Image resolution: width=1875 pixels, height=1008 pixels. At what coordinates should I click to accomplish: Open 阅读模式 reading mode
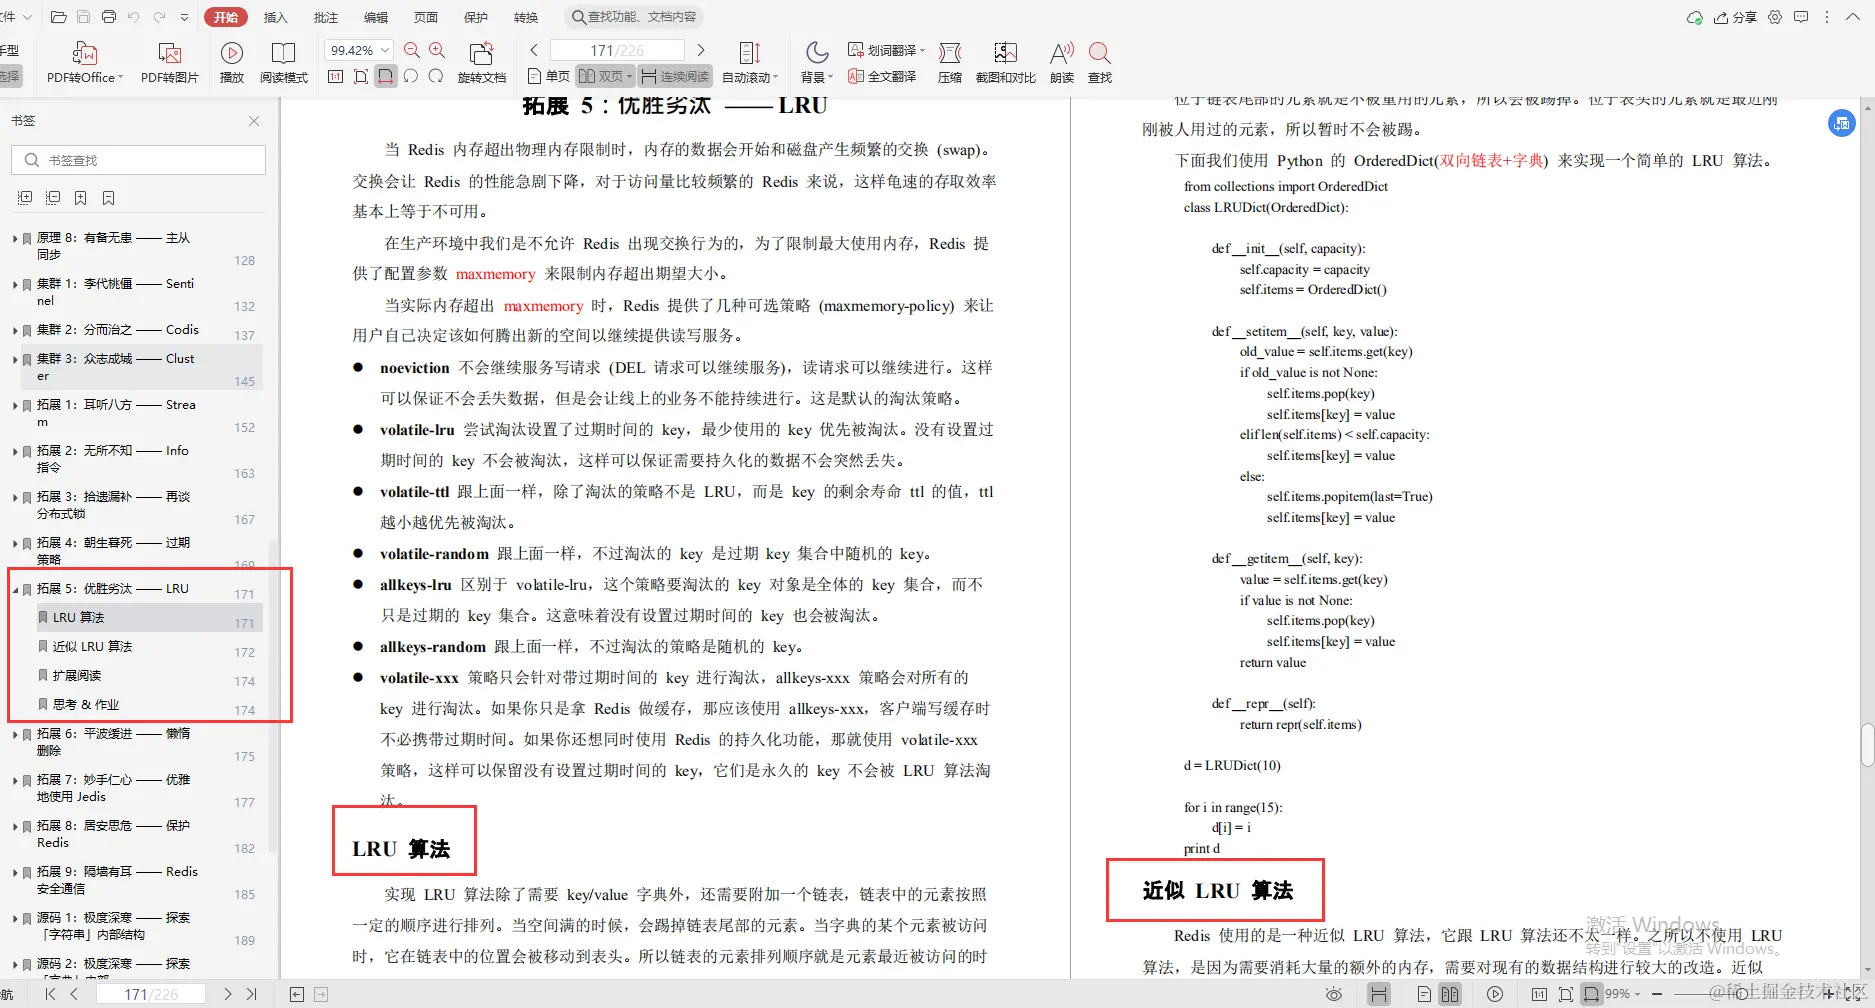coord(284,60)
